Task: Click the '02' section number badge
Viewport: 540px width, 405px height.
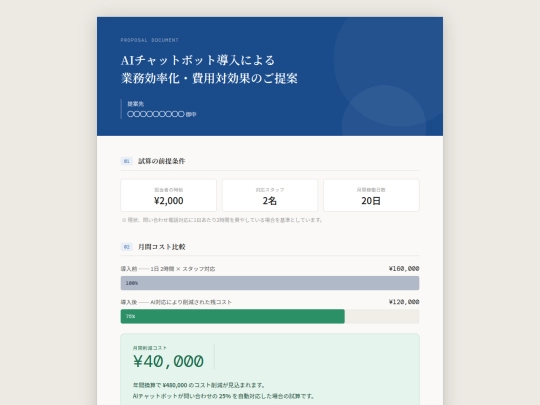Action: (x=126, y=247)
